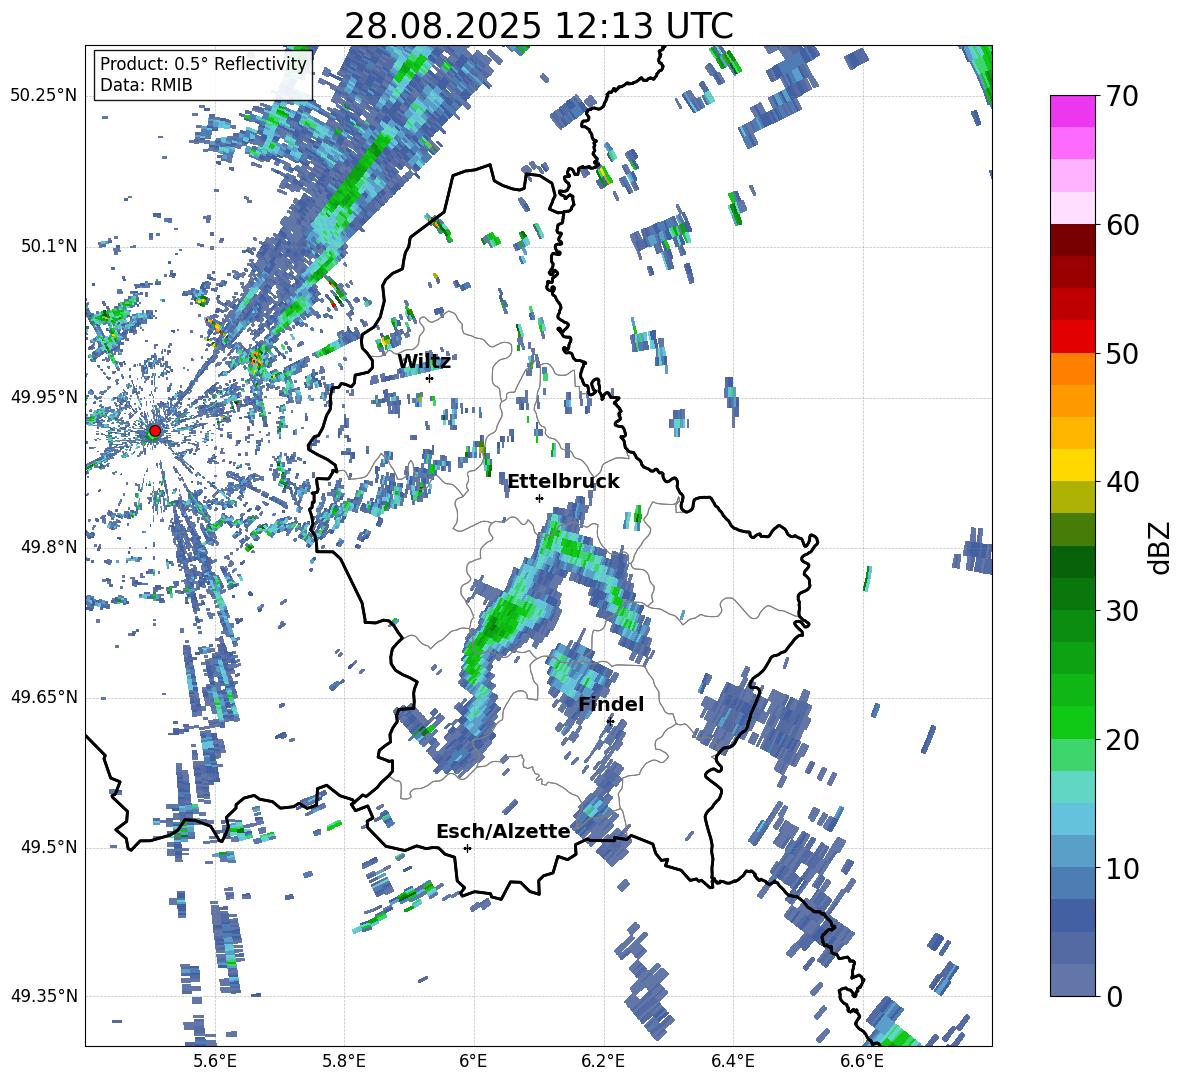1184x1081 pixels.
Task: Click the 49.65°N latitude tick label
Action: tap(44, 697)
